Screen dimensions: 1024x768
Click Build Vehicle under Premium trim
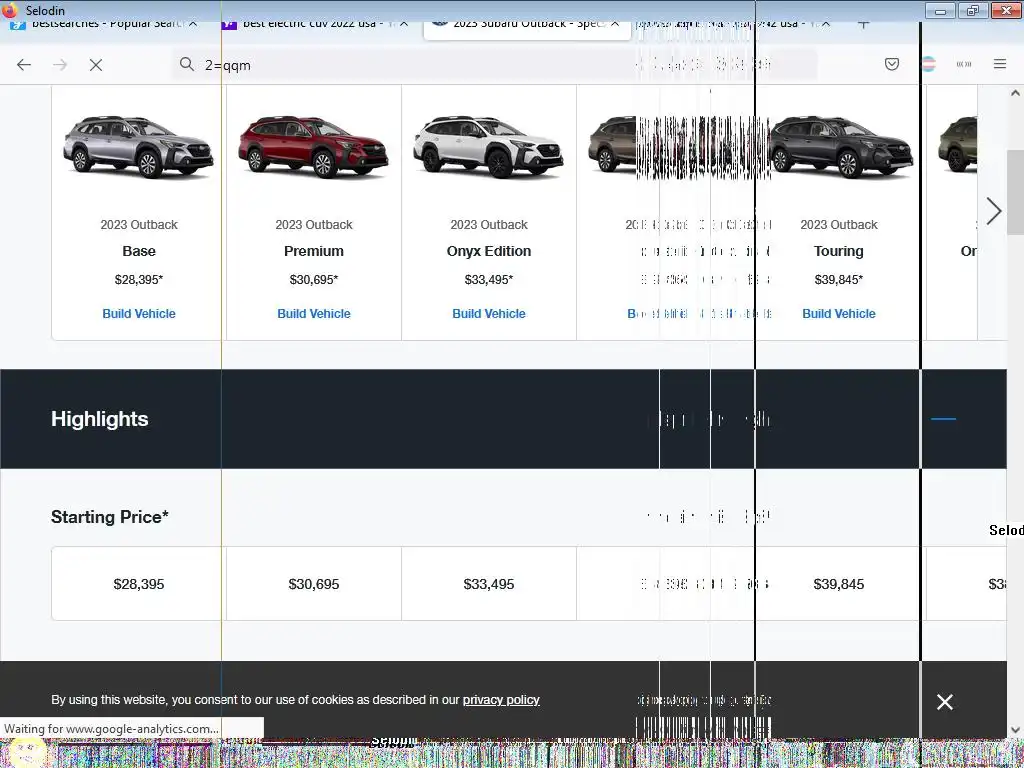pyautogui.click(x=314, y=313)
